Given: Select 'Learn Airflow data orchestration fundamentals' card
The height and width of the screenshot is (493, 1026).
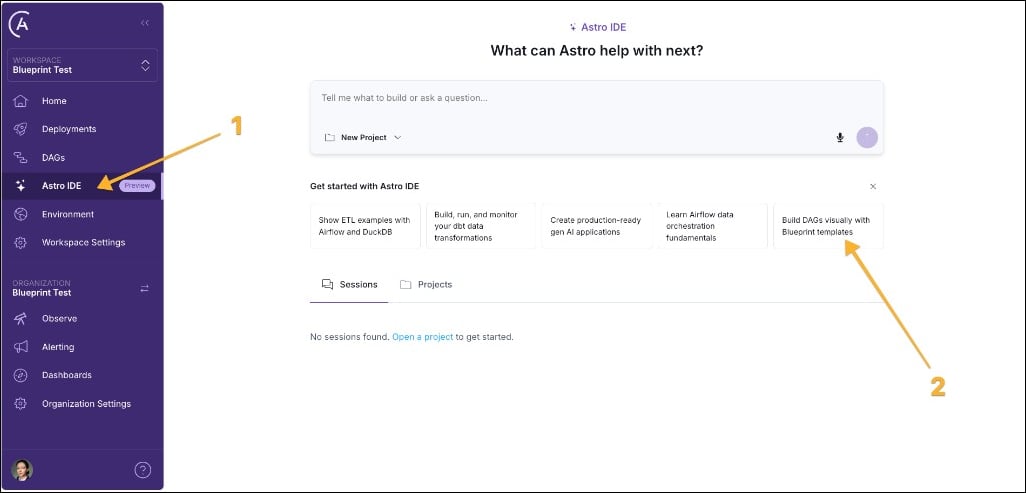Looking at the screenshot, I should pyautogui.click(x=713, y=226).
